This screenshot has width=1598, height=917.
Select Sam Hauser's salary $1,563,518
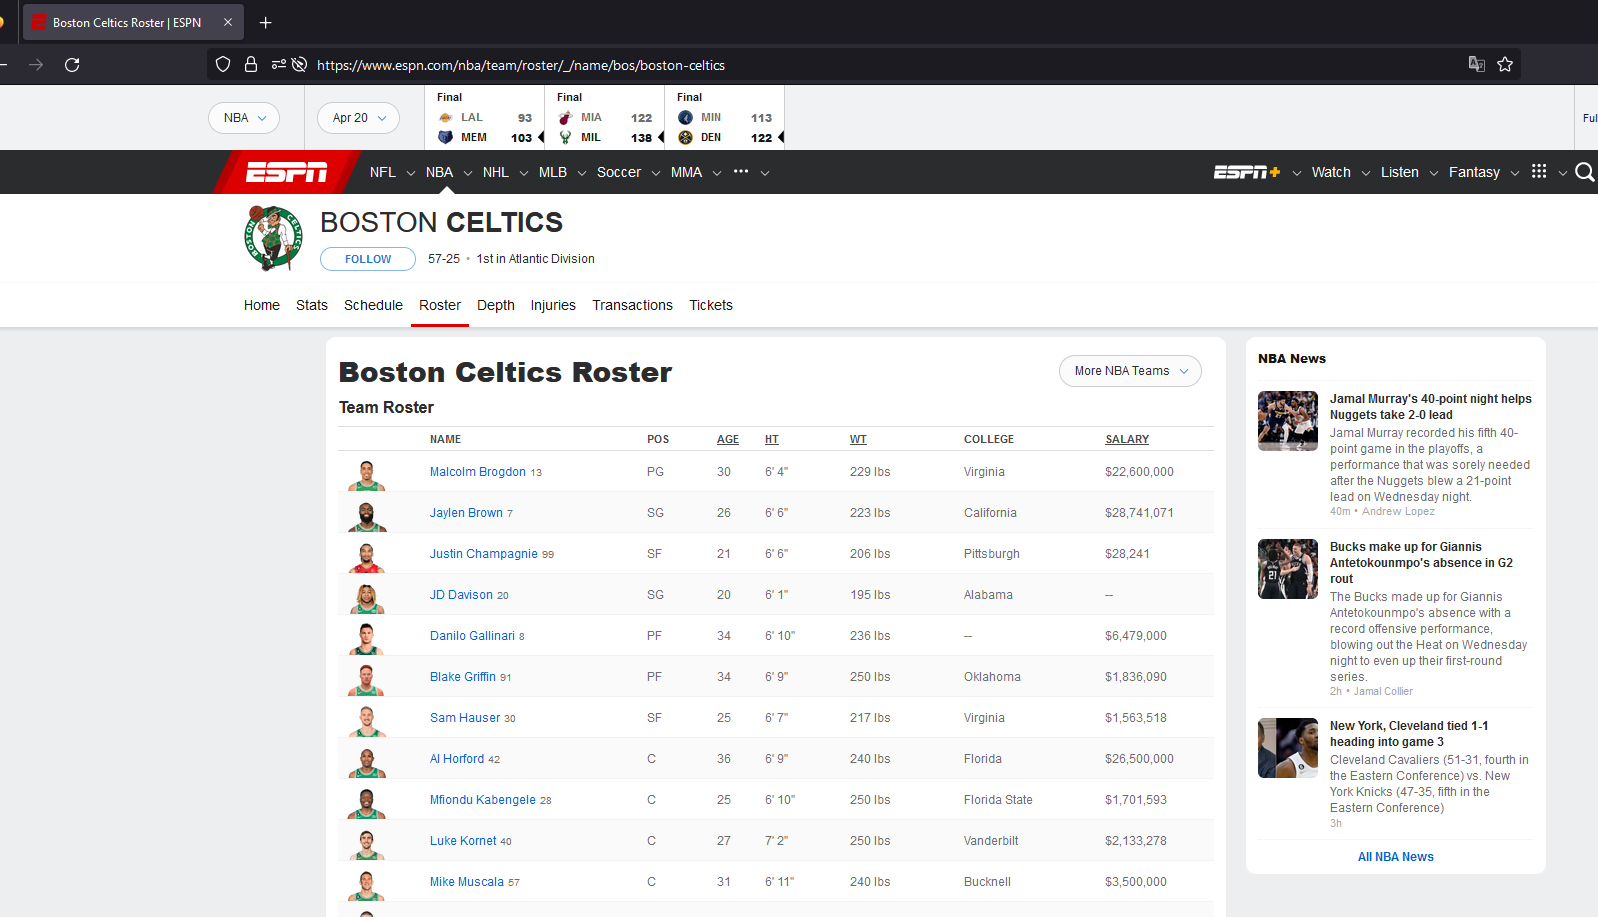tap(1136, 718)
